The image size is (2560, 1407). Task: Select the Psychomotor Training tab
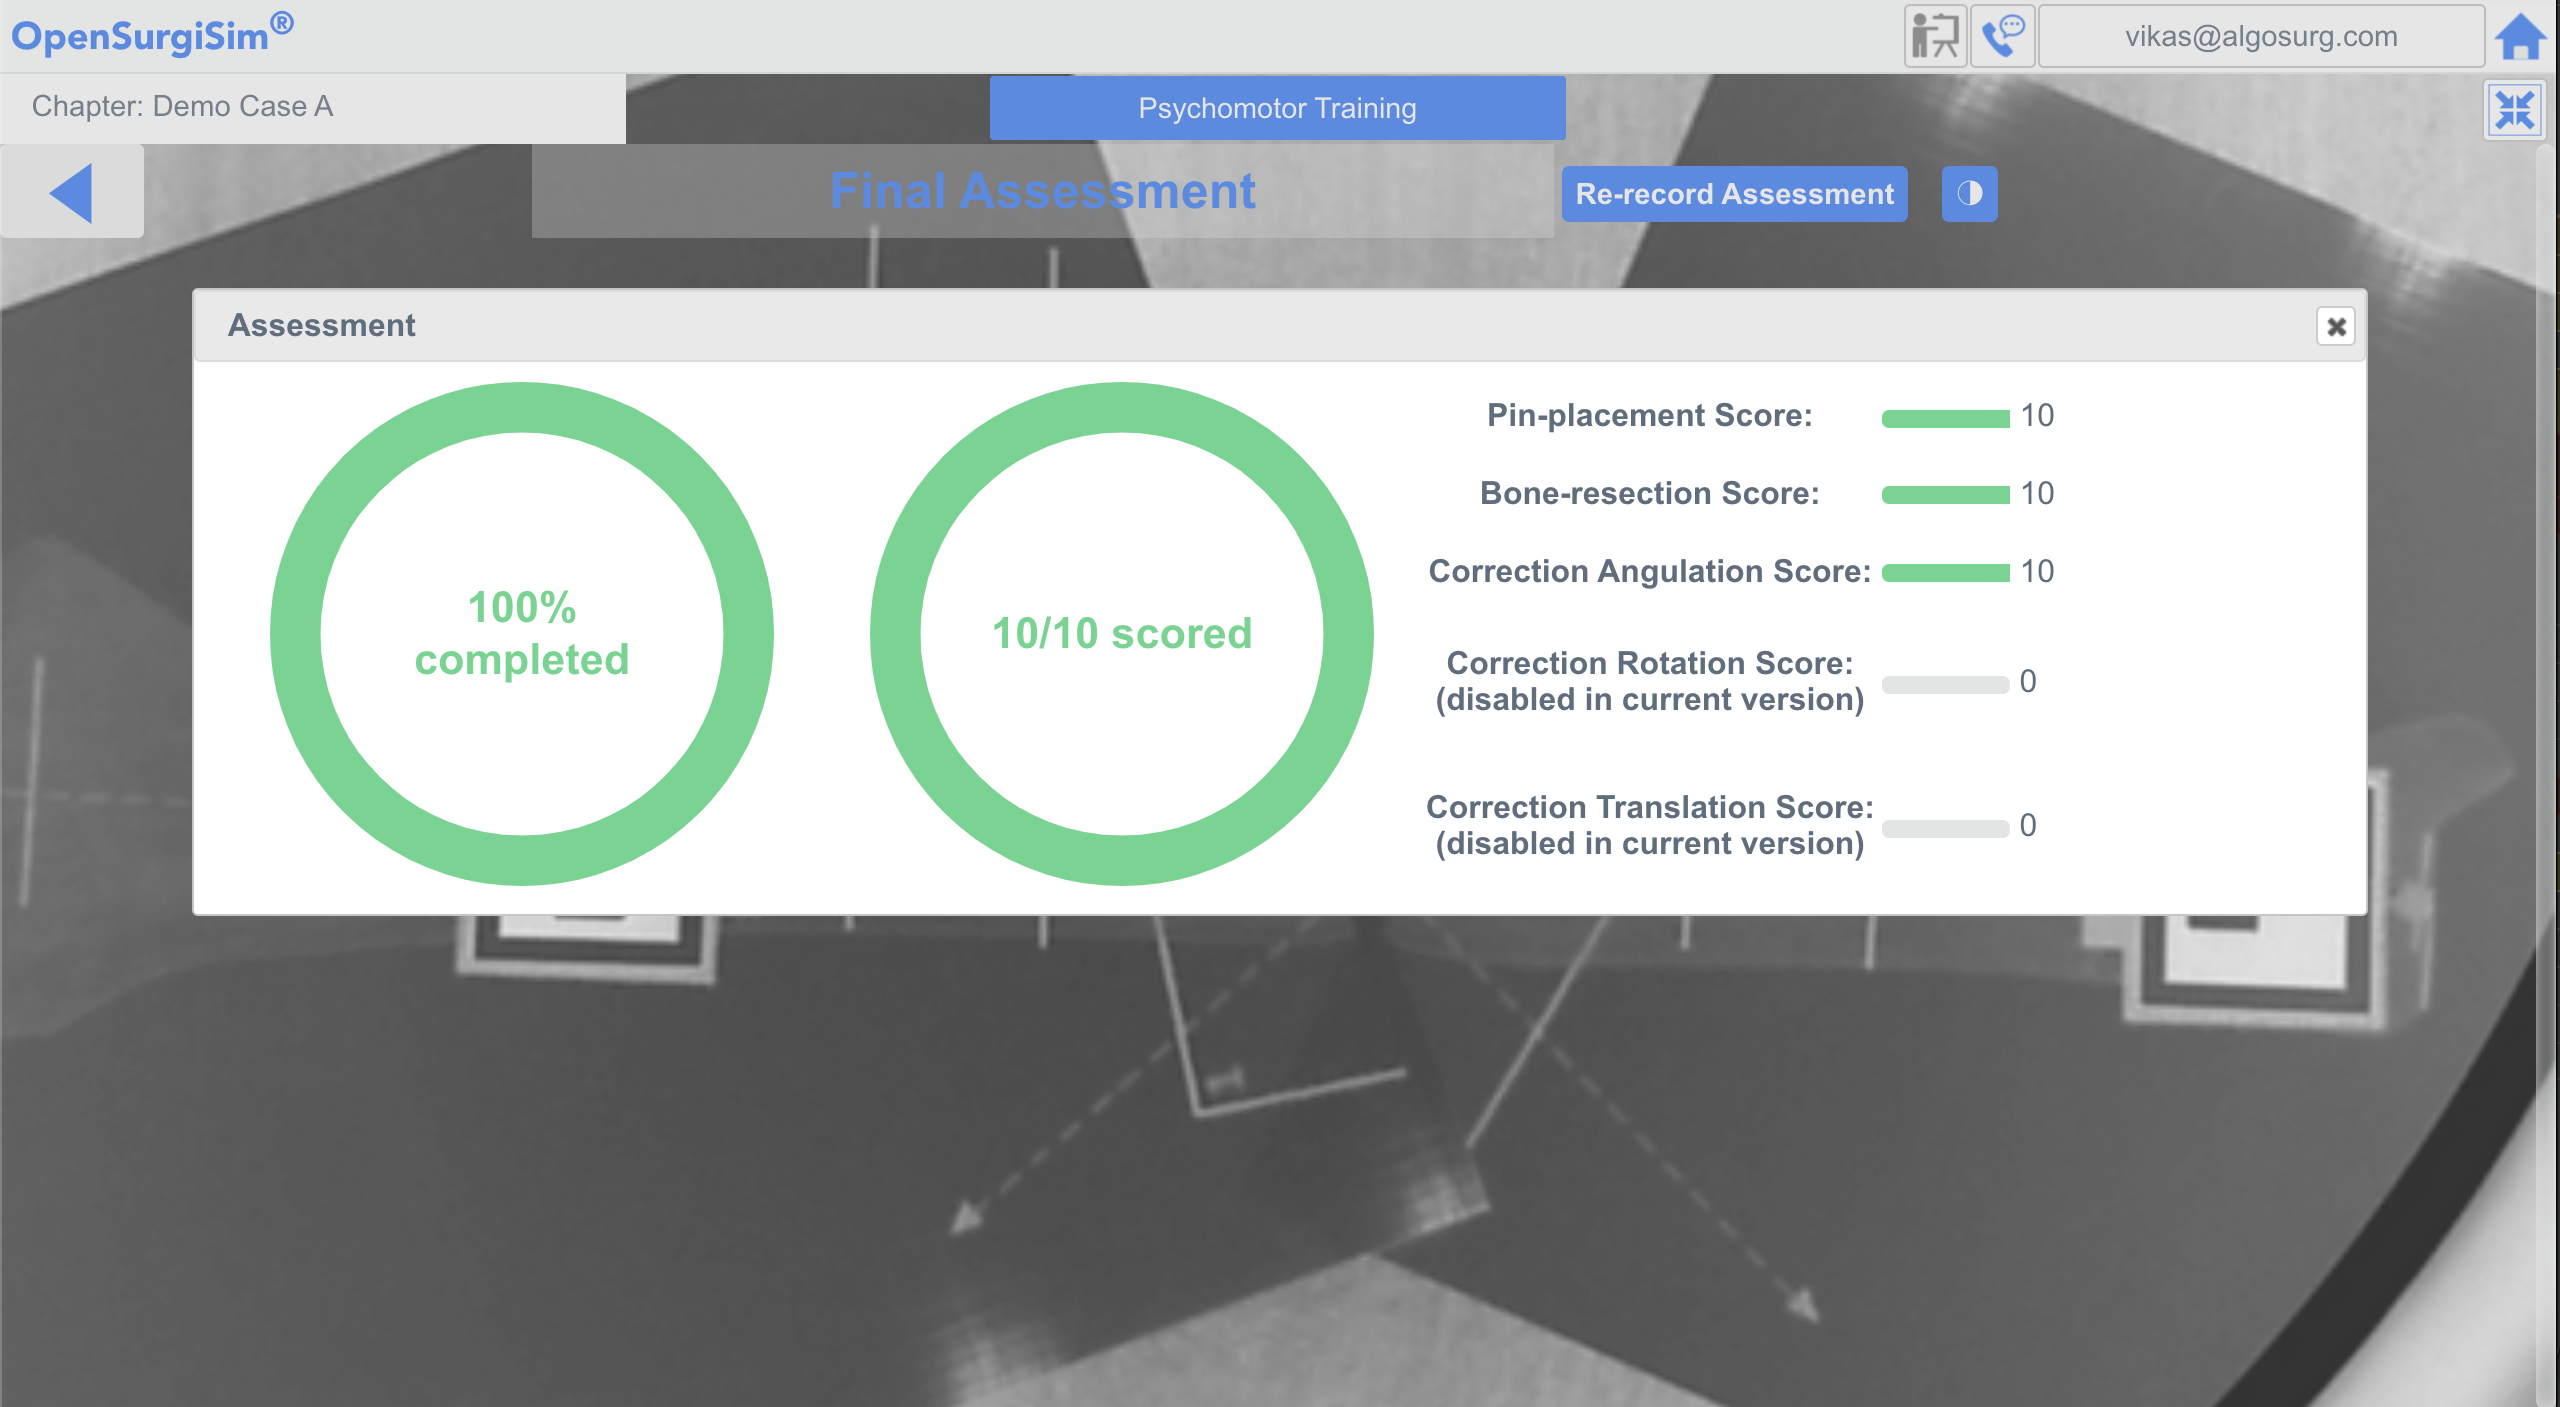(1277, 108)
